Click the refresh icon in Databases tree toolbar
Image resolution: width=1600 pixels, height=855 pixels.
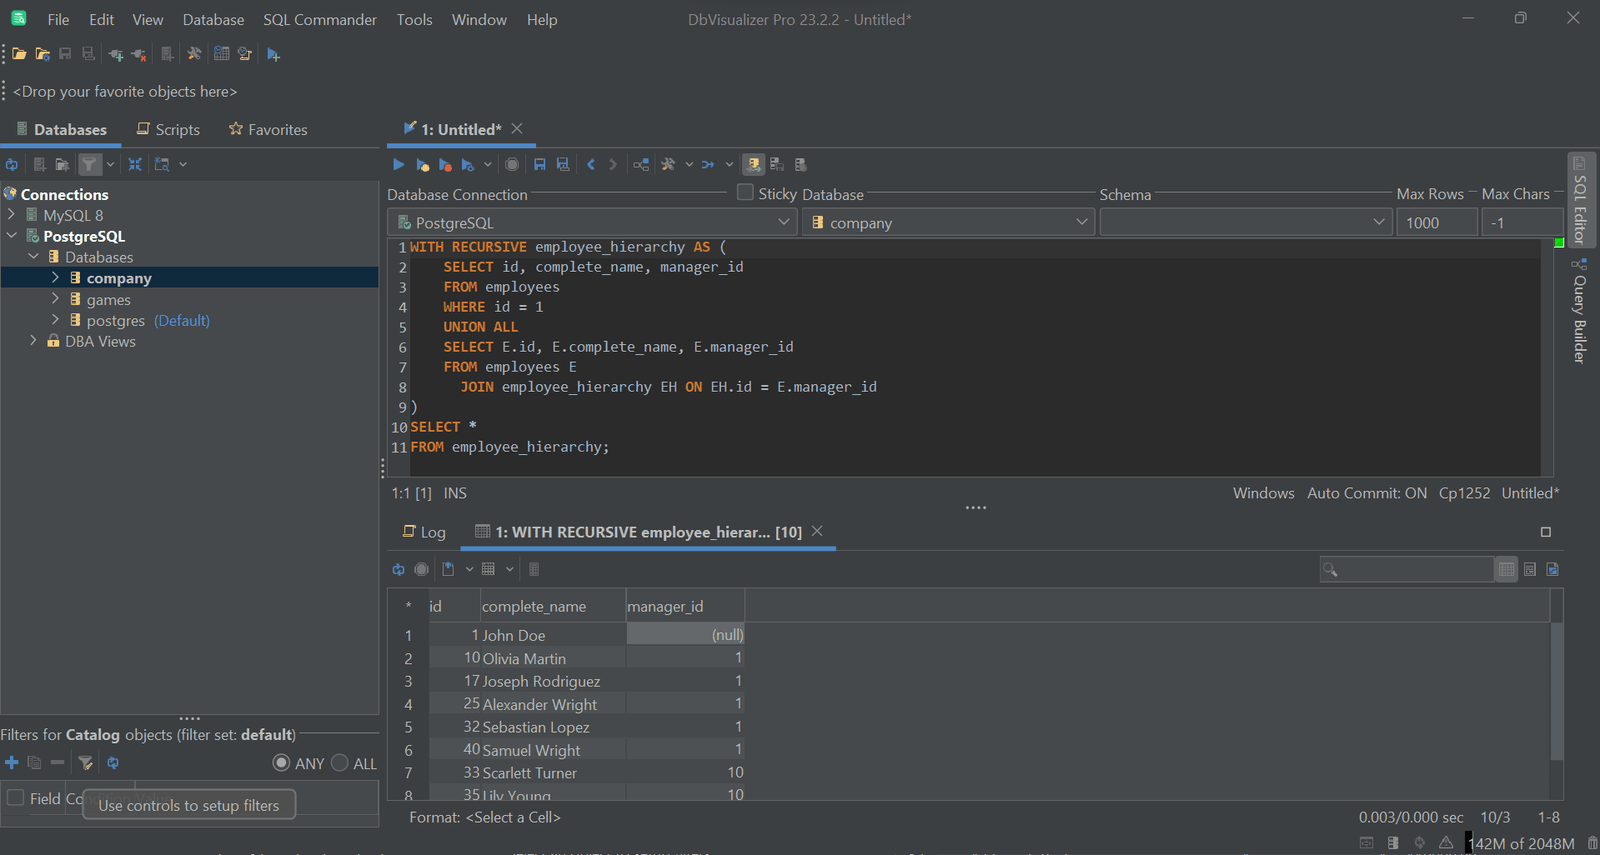(x=12, y=164)
